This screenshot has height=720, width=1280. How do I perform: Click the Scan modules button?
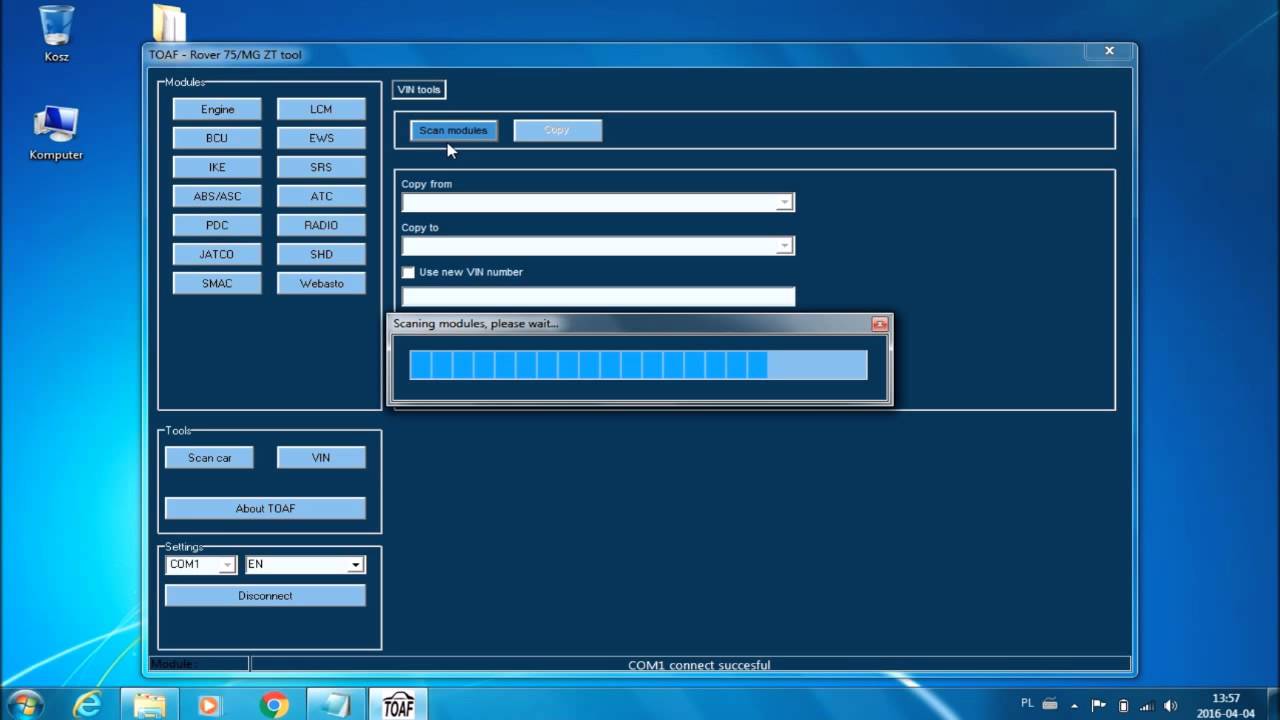point(453,130)
